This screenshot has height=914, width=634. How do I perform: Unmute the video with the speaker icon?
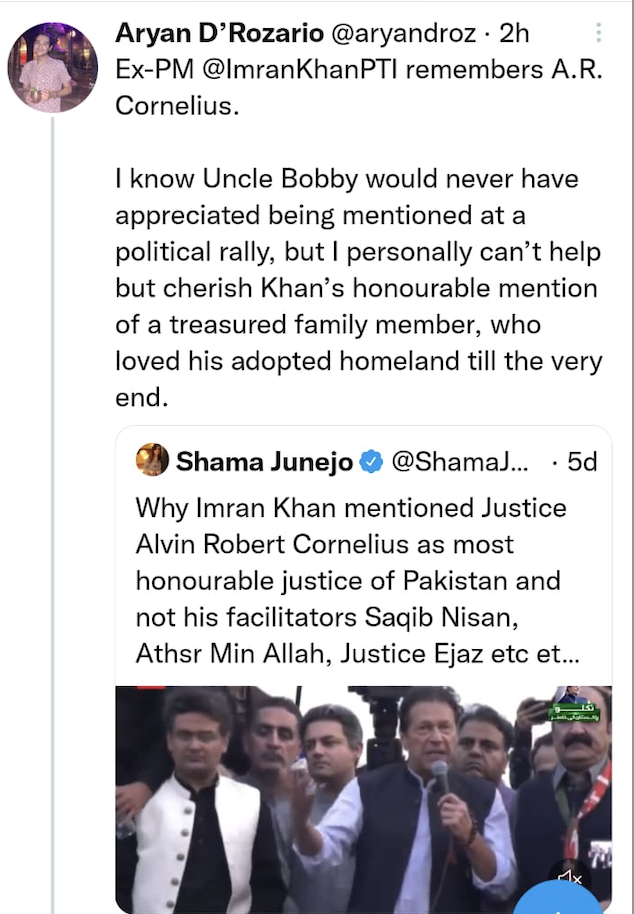coord(569,878)
